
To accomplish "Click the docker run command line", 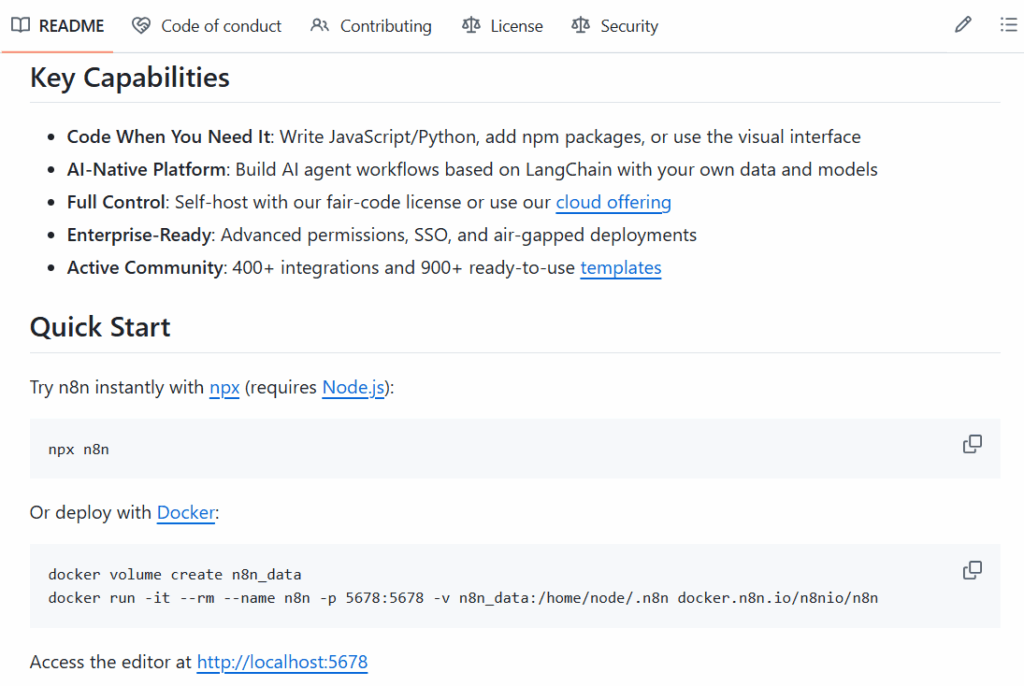I will pyautogui.click(x=462, y=598).
